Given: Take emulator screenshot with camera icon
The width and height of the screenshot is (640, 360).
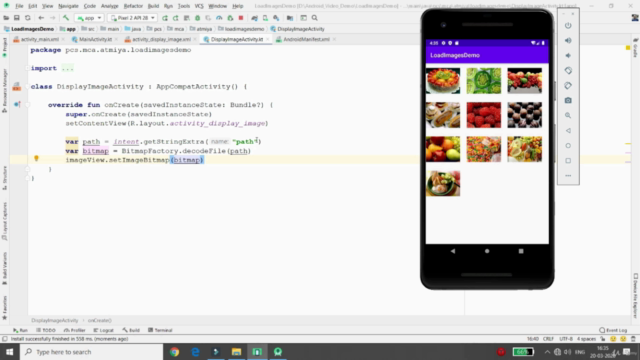Looking at the screenshot, I should click(x=568, y=100).
